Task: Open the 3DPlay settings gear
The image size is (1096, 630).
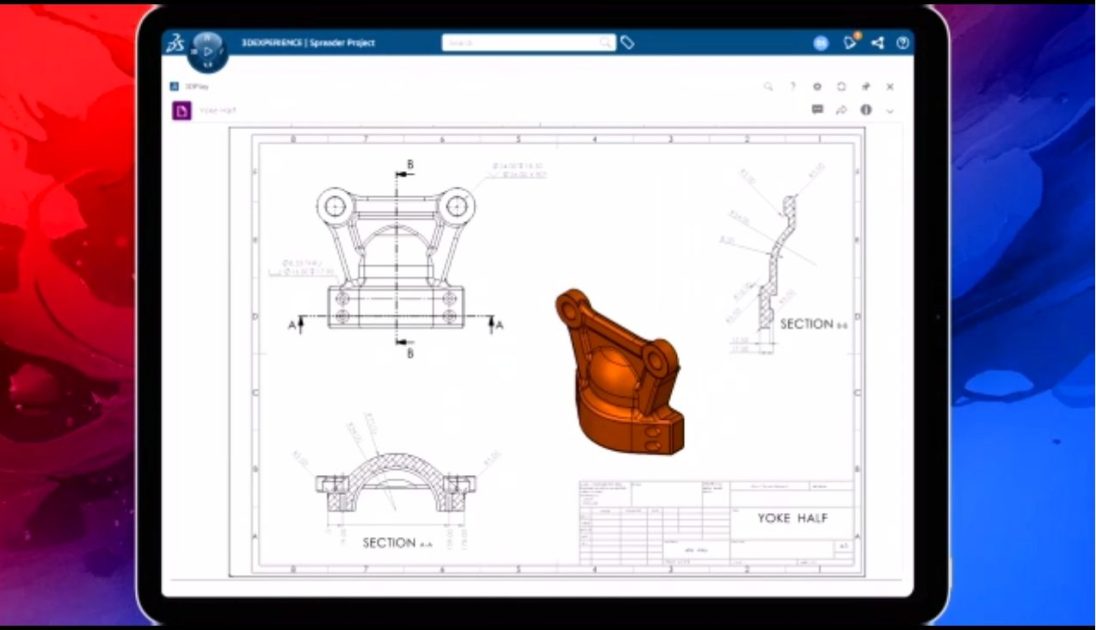Action: [817, 87]
